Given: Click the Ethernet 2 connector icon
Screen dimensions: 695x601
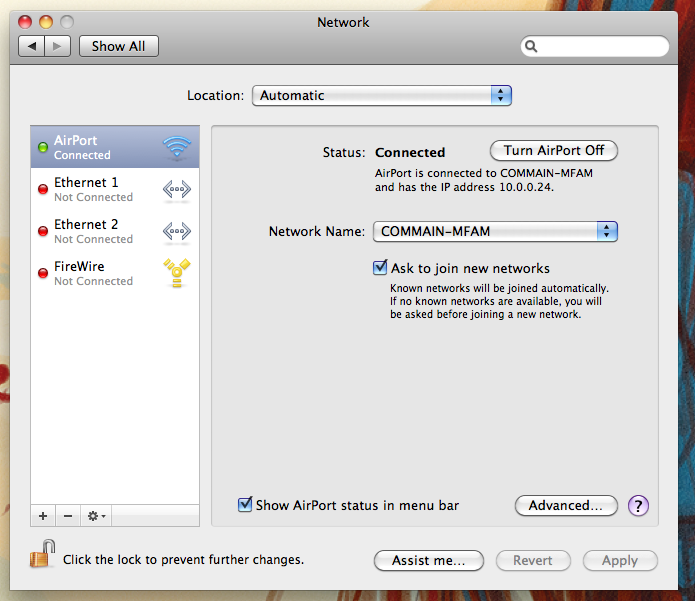Looking at the screenshot, I should (177, 231).
